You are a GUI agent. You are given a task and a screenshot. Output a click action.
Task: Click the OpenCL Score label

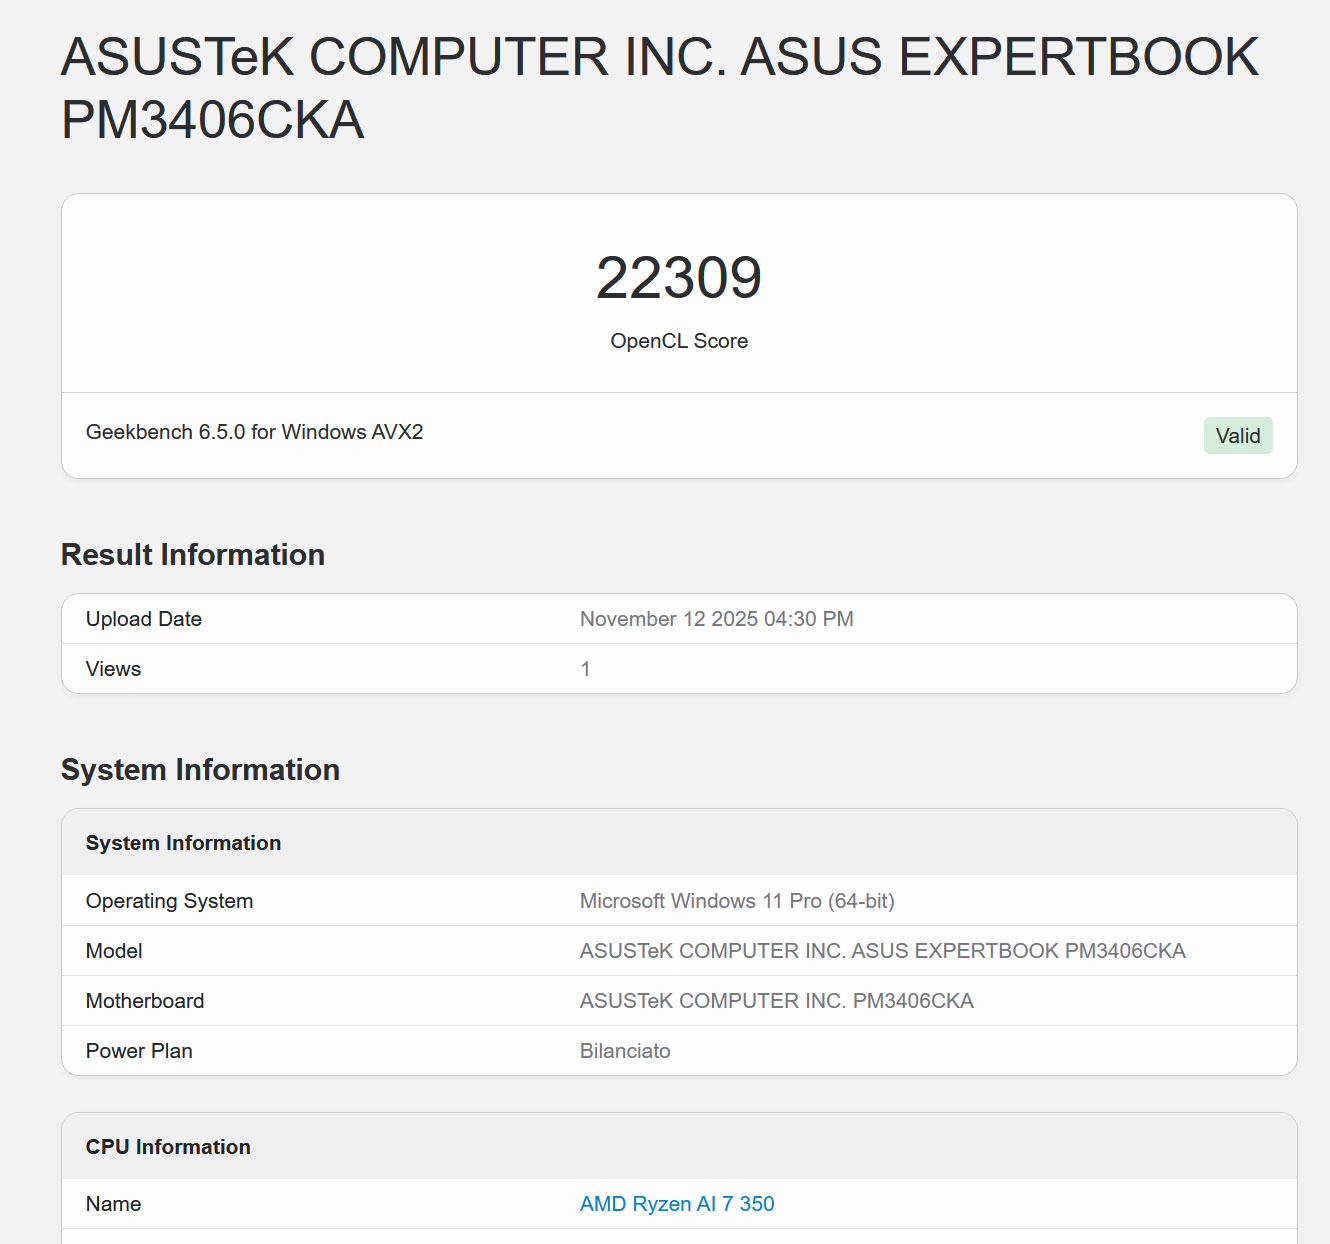(679, 341)
